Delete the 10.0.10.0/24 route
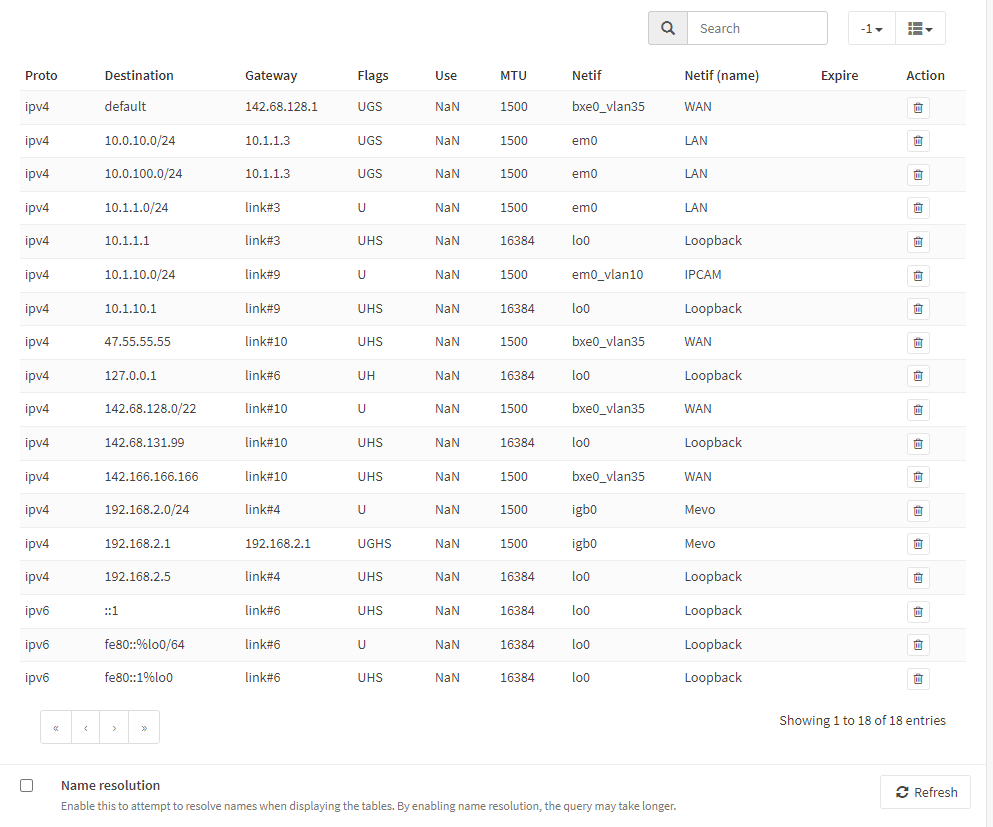Image resolution: width=993 pixels, height=827 pixels. pos(918,141)
